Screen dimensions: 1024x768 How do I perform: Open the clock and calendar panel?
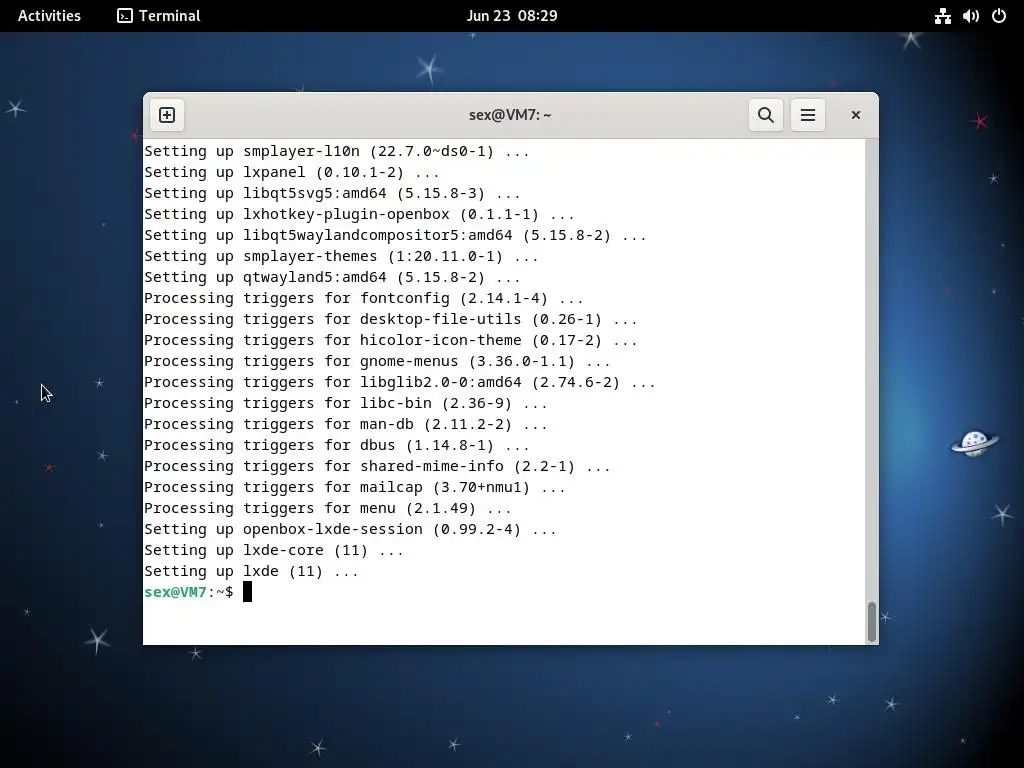pos(512,16)
